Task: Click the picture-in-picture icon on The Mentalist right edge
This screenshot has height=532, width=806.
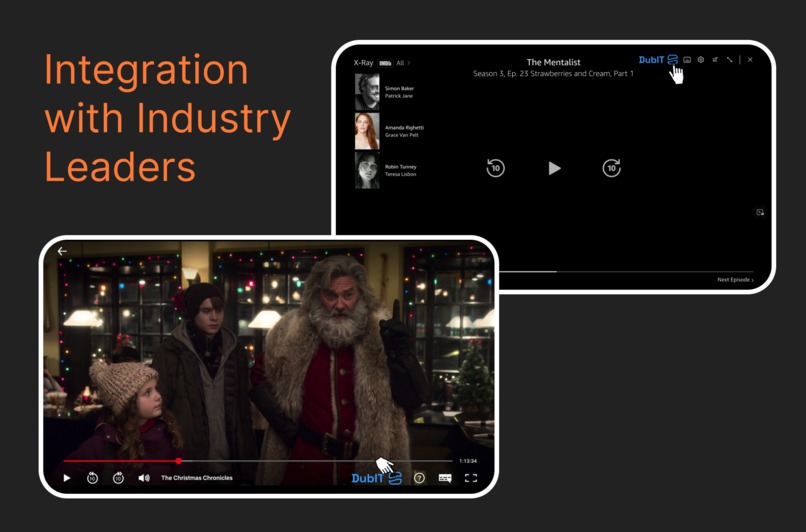Action: (x=760, y=212)
